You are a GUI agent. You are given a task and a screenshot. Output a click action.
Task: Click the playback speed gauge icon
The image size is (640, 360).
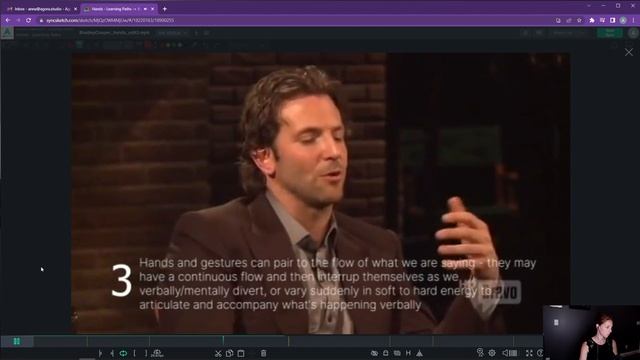click(x=157, y=353)
